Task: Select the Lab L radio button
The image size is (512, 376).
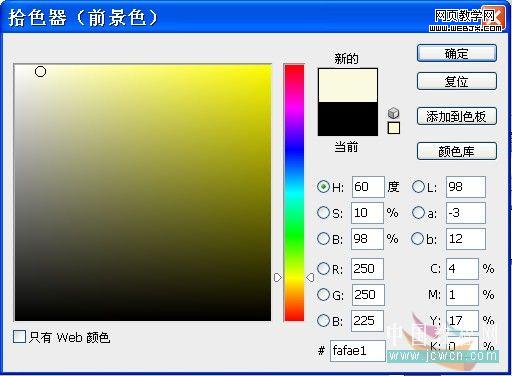Action: click(418, 187)
